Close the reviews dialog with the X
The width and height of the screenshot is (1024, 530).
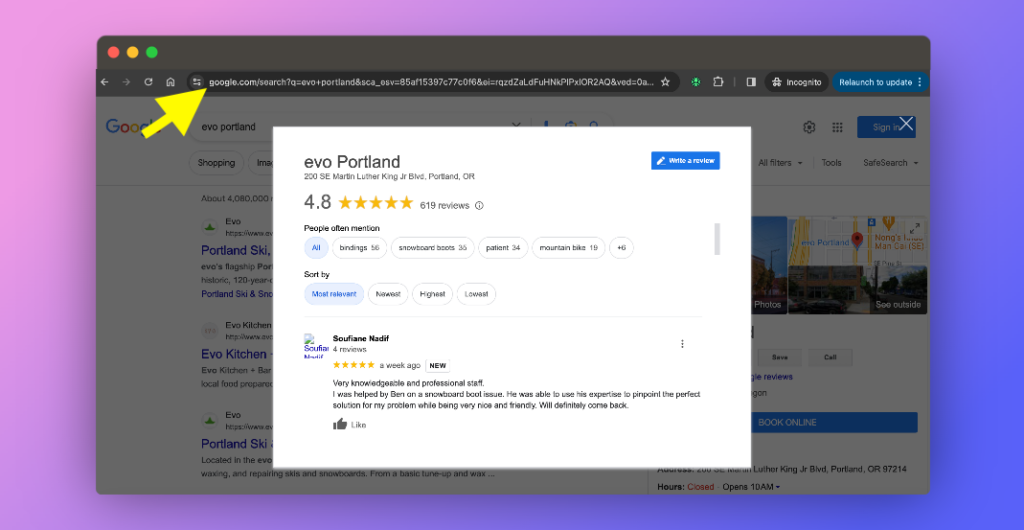click(906, 123)
